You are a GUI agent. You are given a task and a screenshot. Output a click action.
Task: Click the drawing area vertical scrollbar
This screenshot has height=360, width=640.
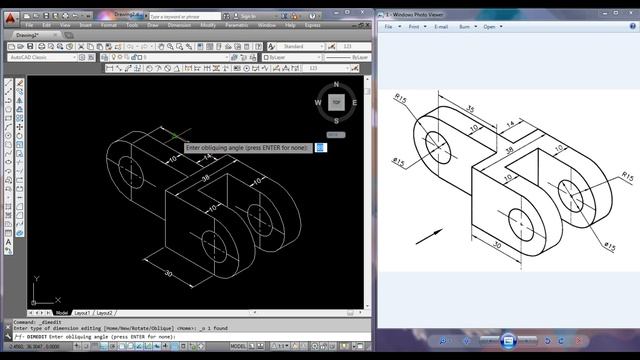[367, 192]
